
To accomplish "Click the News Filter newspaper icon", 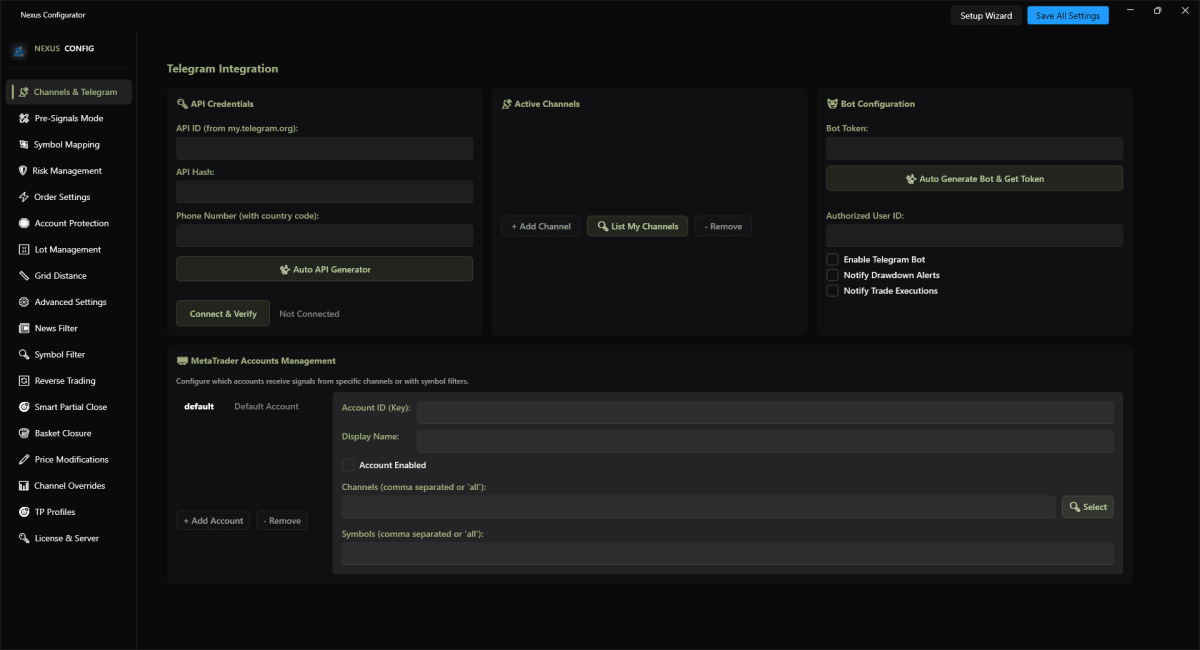I will [x=24, y=328].
